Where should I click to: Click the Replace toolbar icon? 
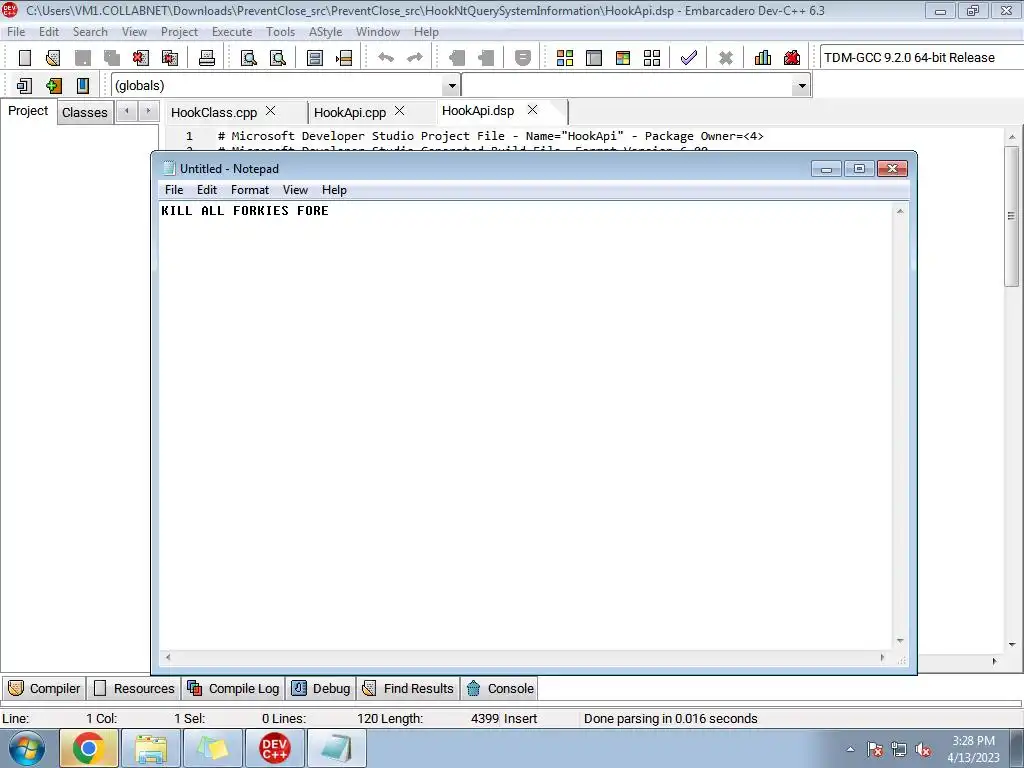tap(278, 58)
